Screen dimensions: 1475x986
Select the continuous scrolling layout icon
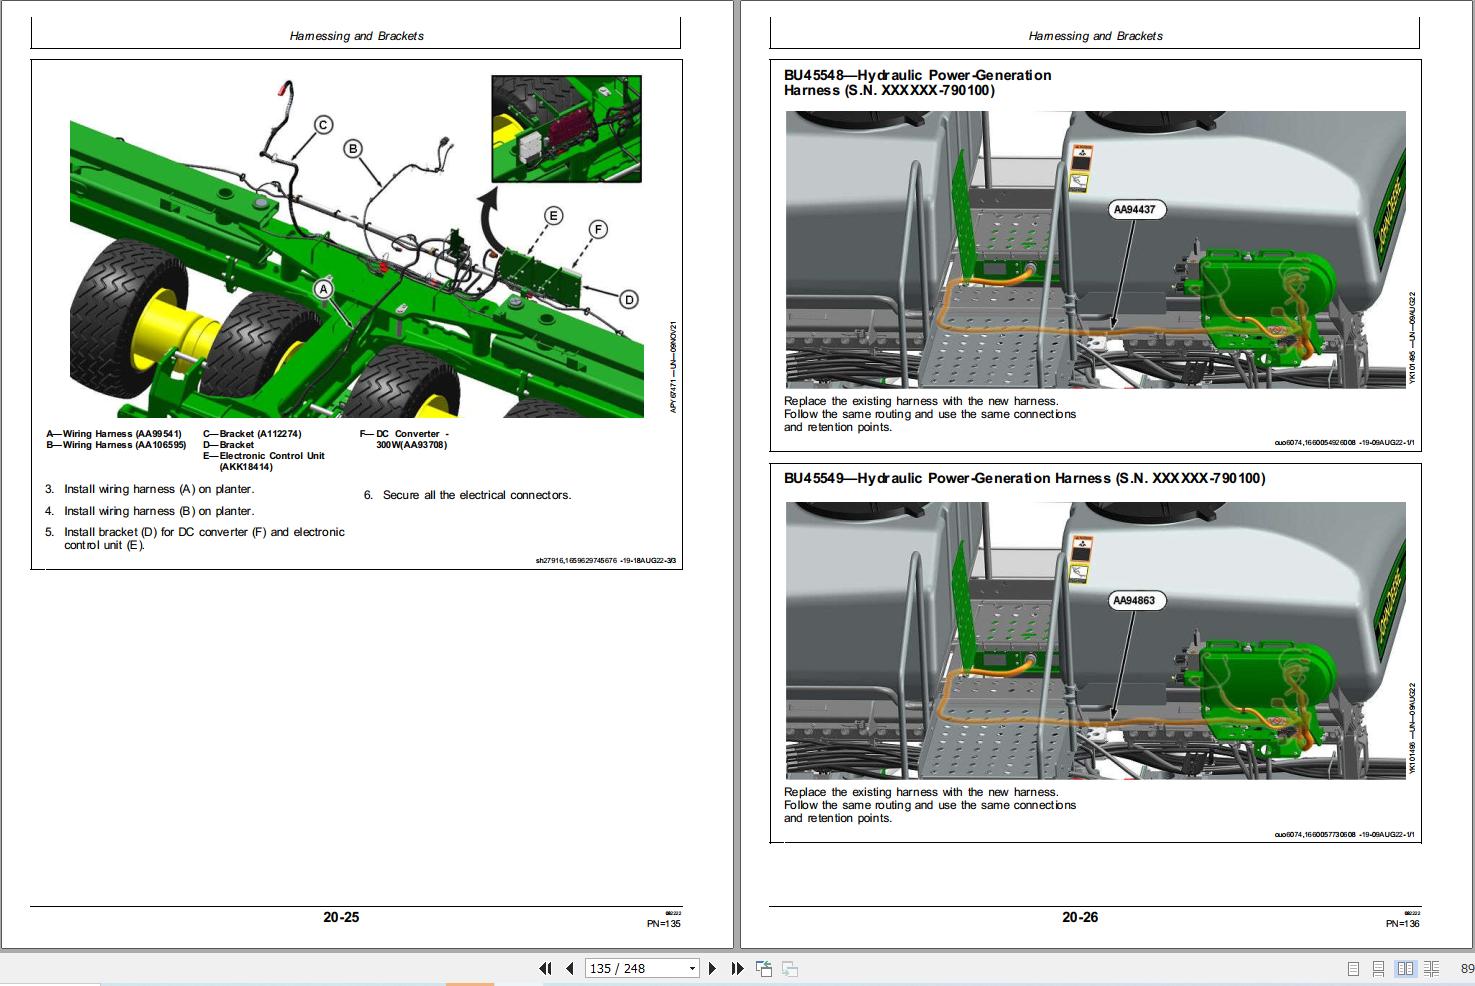point(1377,968)
